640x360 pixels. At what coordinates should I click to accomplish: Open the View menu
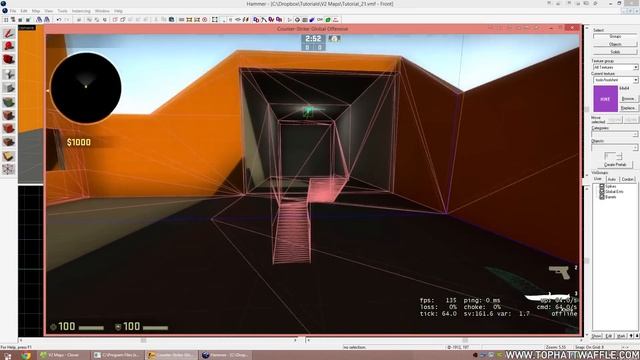coord(49,11)
